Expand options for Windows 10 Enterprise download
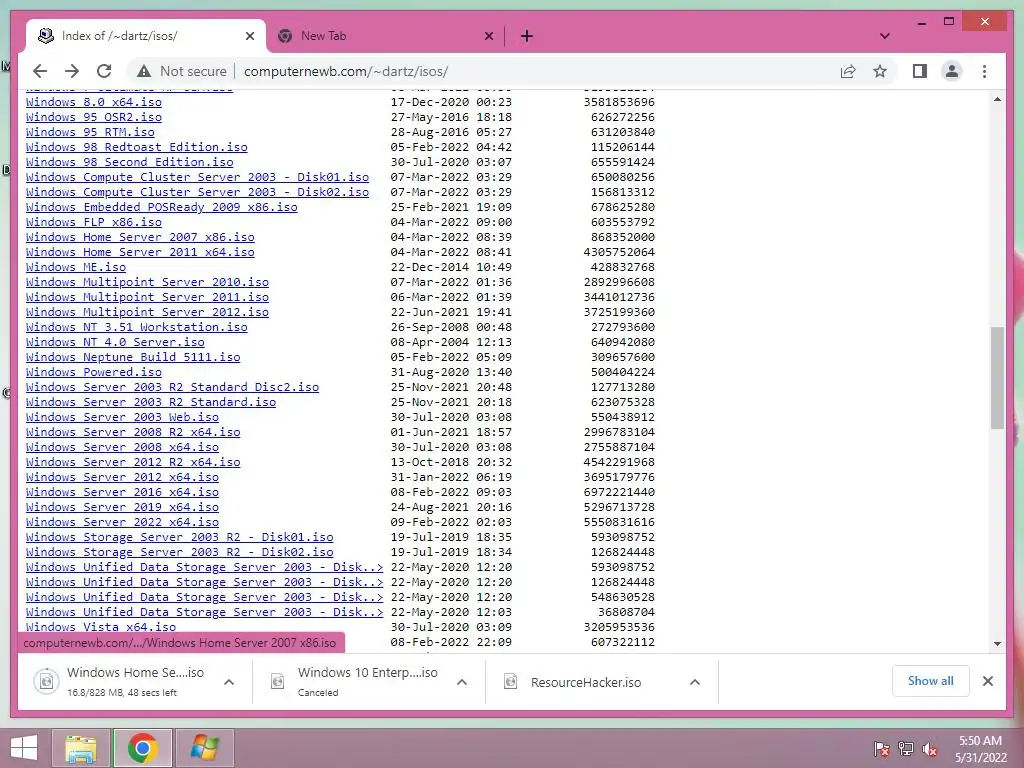The image size is (1024, 768). click(462, 682)
